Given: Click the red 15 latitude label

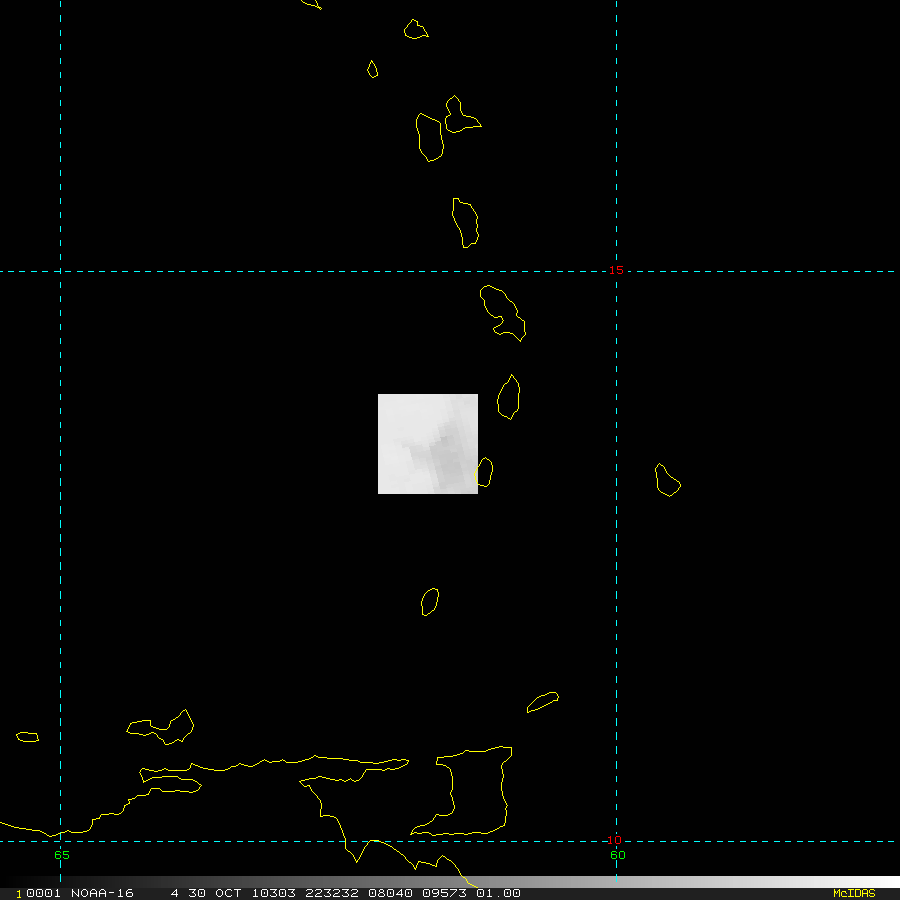Looking at the screenshot, I should pyautogui.click(x=616, y=270).
